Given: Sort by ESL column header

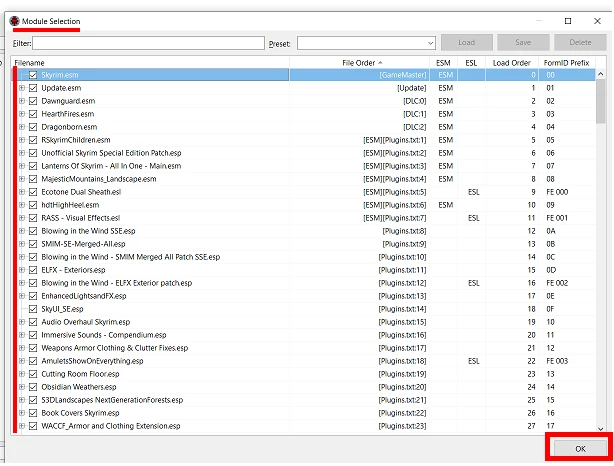Looking at the screenshot, I should [x=471, y=63].
